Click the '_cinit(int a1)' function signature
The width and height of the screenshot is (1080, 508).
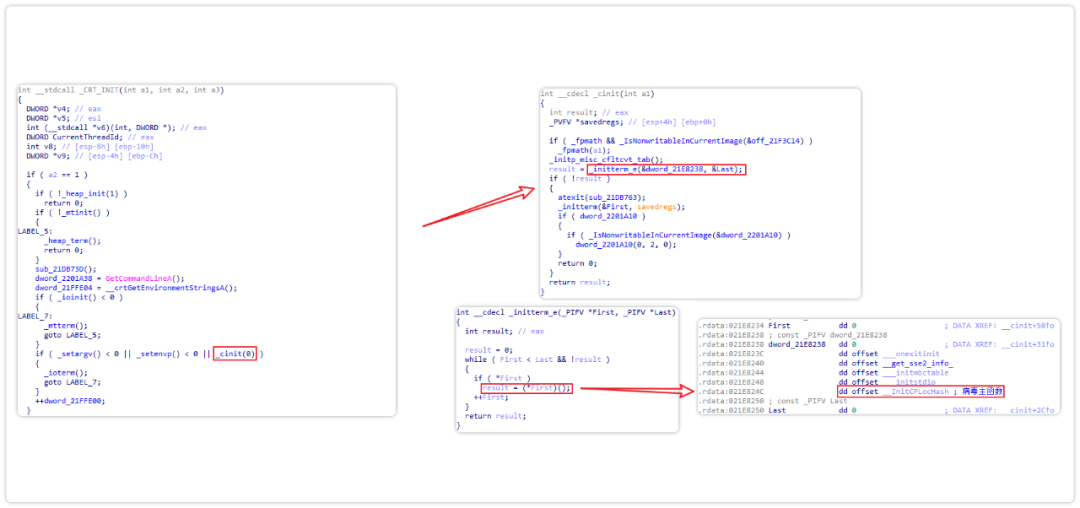(x=598, y=94)
